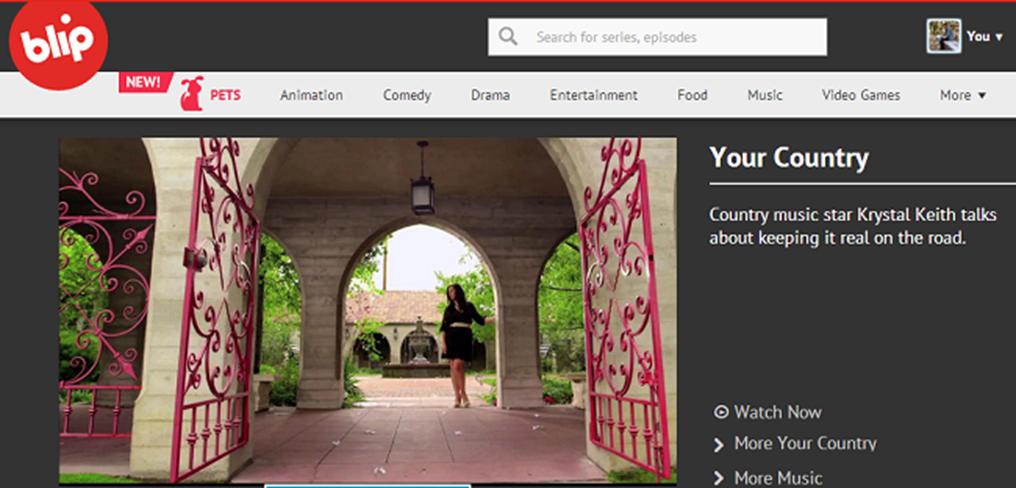This screenshot has width=1016, height=488.
Task: Click the search magnifier icon
Action: pos(509,37)
